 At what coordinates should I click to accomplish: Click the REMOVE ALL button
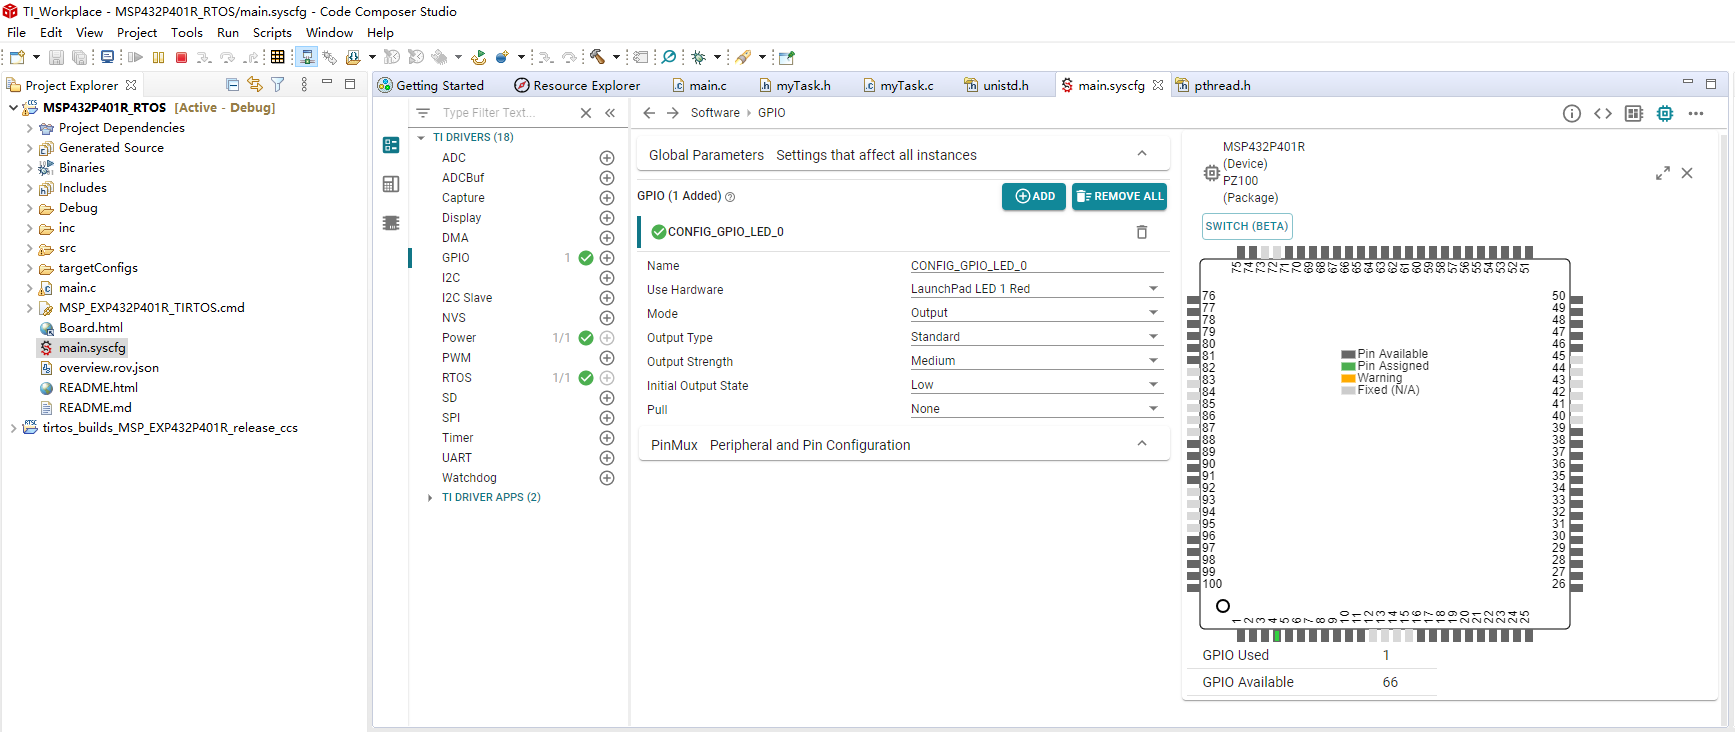point(1120,197)
